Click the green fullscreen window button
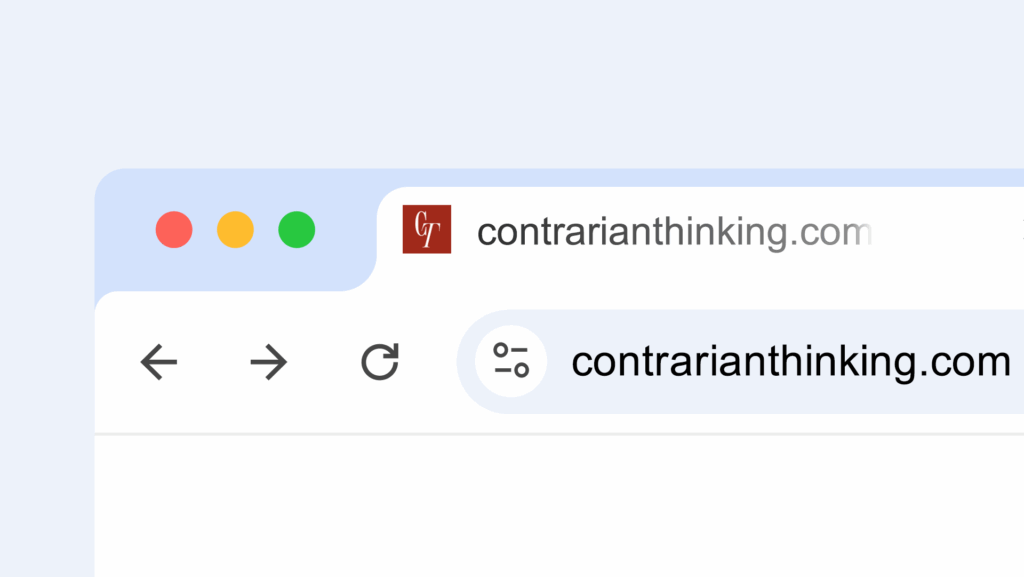This screenshot has width=1024, height=577. 297,230
